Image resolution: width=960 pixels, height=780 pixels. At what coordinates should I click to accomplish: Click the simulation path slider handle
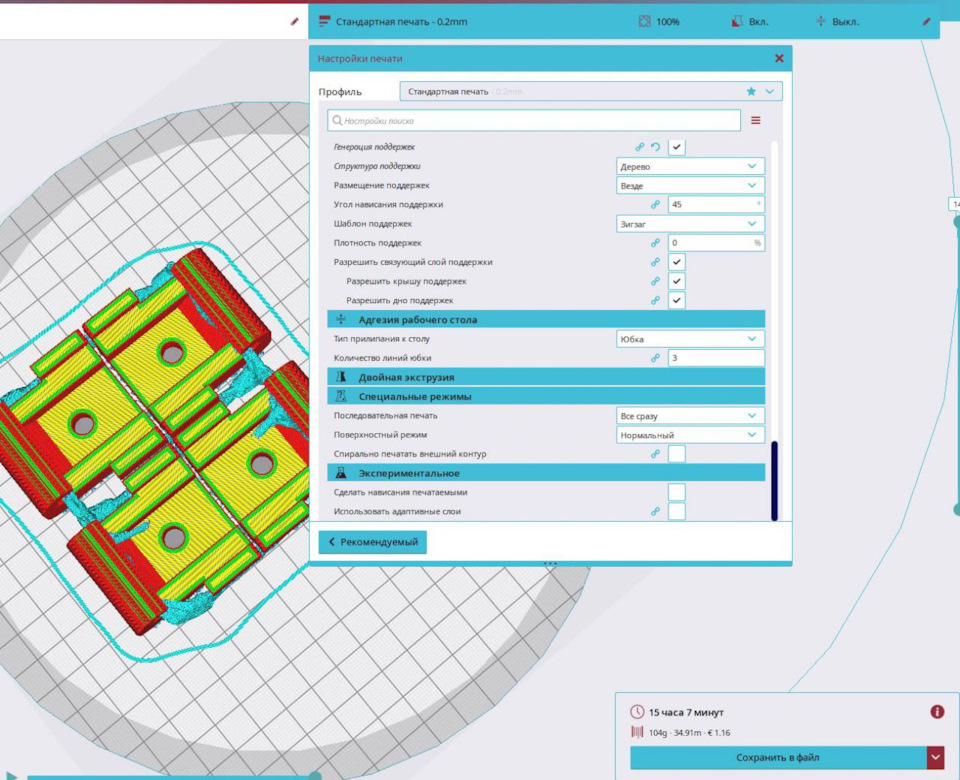pyautogui.click(x=315, y=776)
